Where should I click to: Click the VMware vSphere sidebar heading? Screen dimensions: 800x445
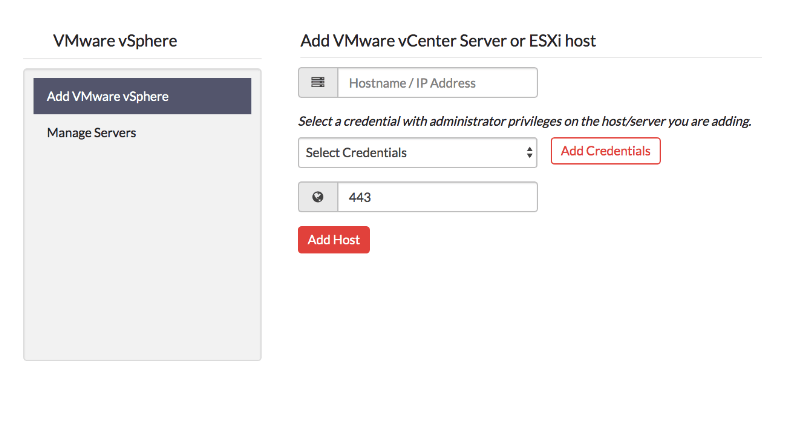[115, 41]
